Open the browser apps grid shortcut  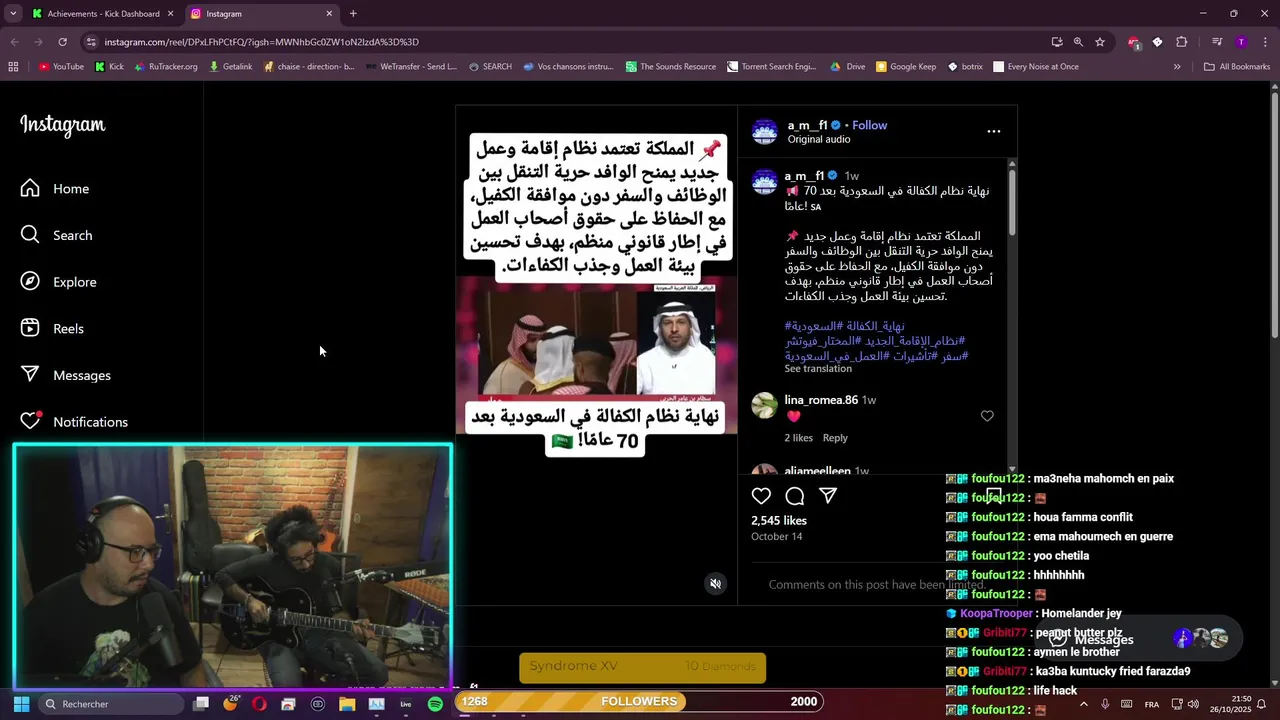(13, 67)
